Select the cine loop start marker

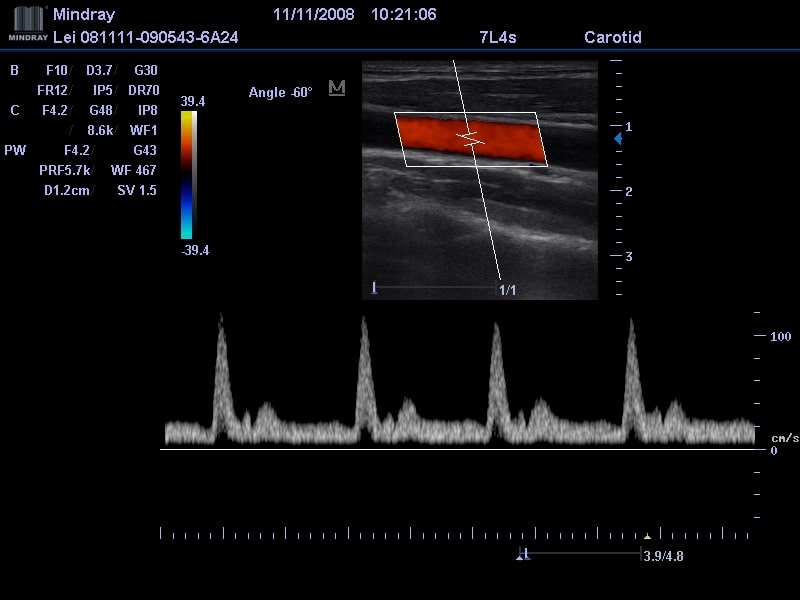point(523,554)
